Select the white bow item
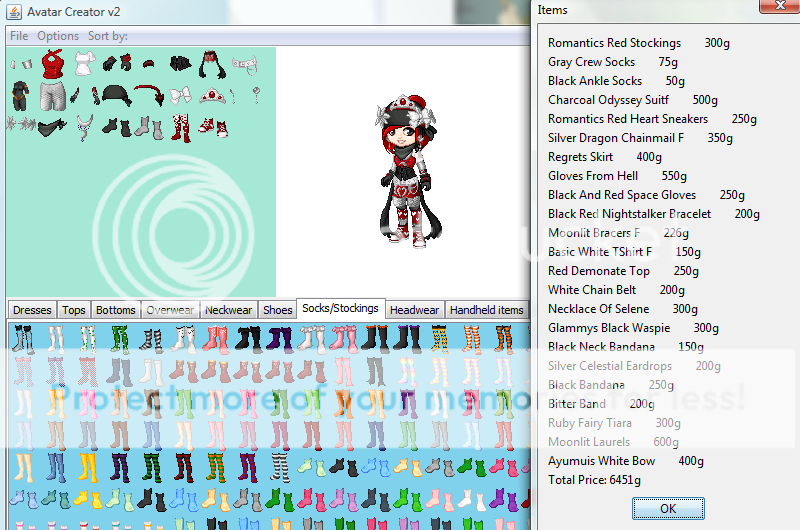The width and height of the screenshot is (800, 530). tap(181, 96)
